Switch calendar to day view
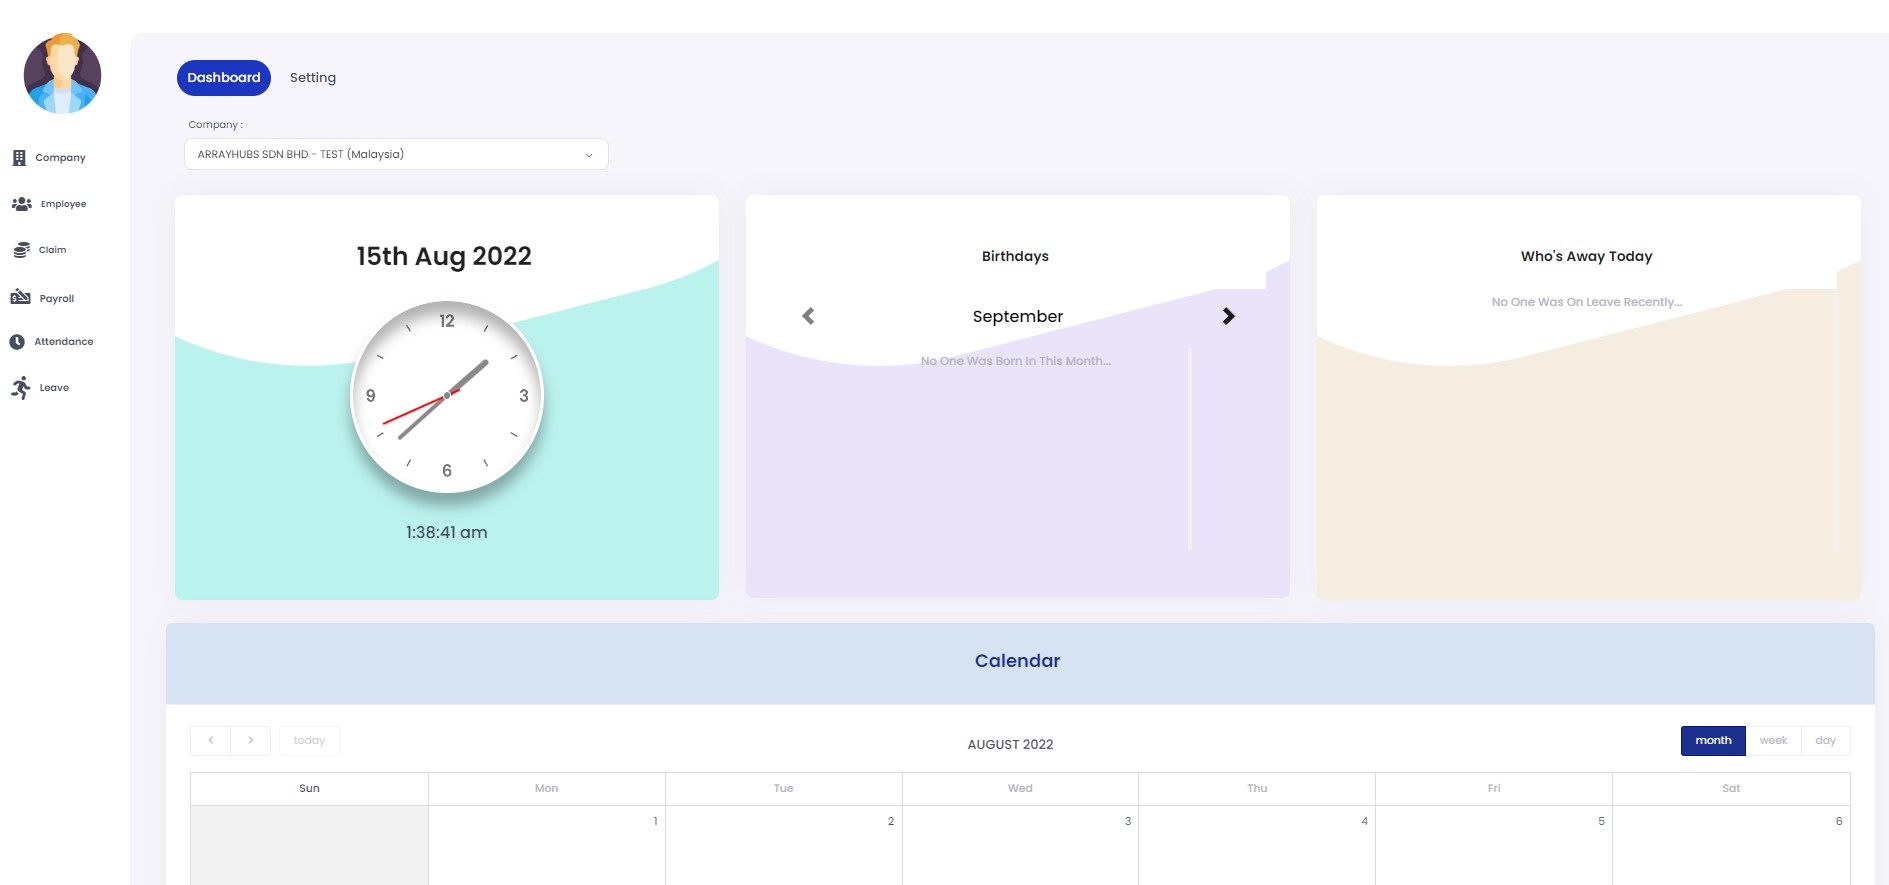Screen dimensions: 1889x885 point(1825,741)
